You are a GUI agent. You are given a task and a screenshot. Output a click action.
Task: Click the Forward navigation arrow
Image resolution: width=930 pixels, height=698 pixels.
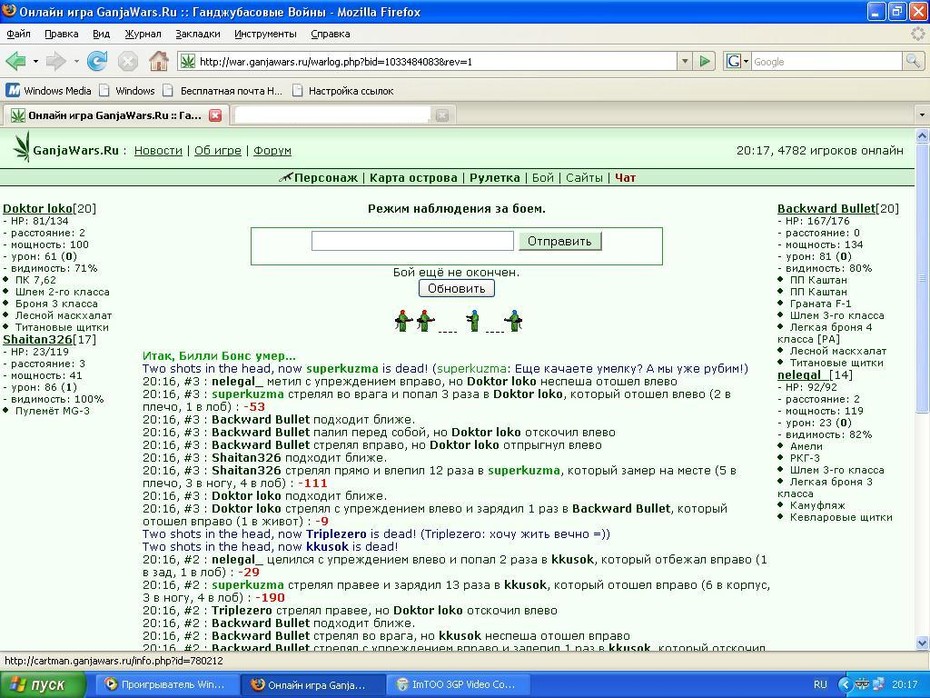coord(56,61)
